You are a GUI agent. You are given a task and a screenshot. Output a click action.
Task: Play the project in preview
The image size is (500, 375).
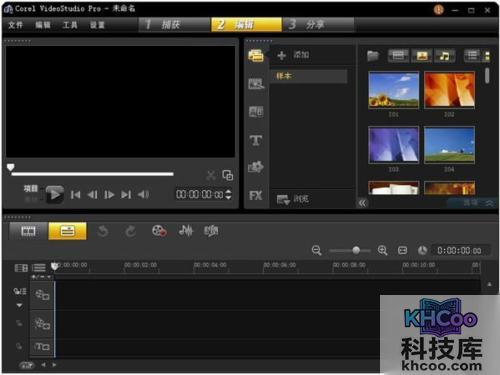(55, 194)
